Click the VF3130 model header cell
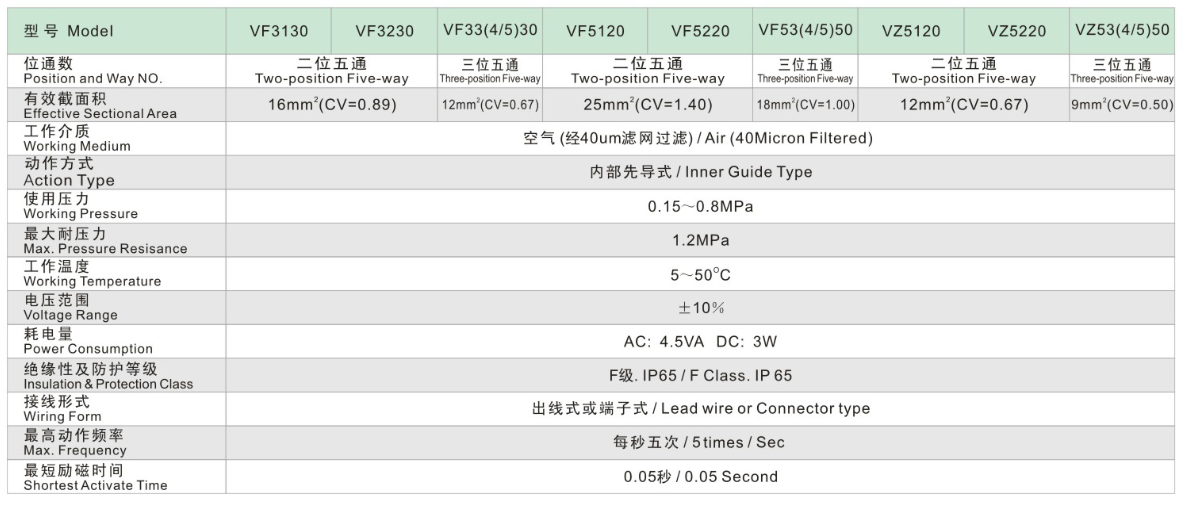Image resolution: width=1188 pixels, height=509 pixels. pyautogui.click(x=278, y=31)
